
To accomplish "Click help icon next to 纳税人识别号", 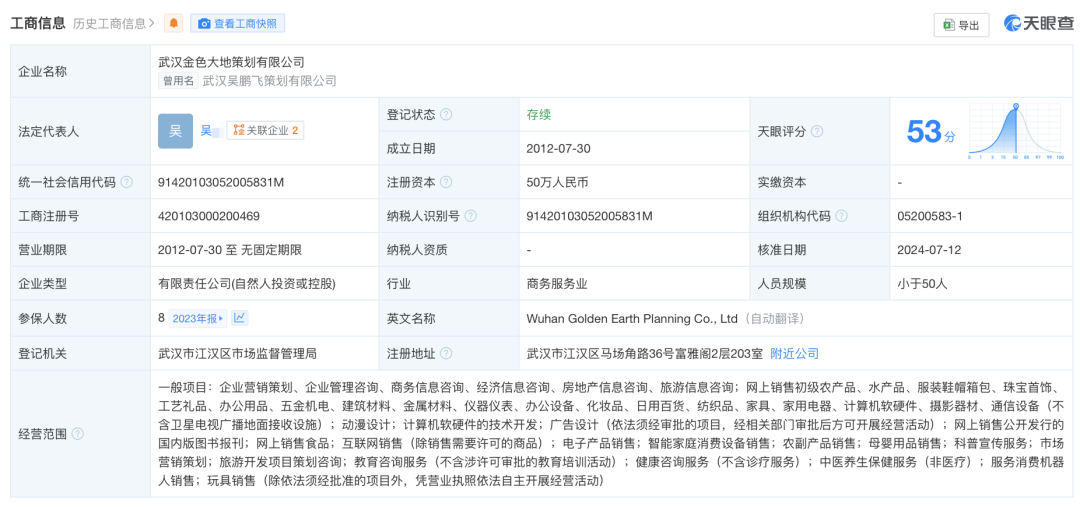I will click(x=470, y=216).
